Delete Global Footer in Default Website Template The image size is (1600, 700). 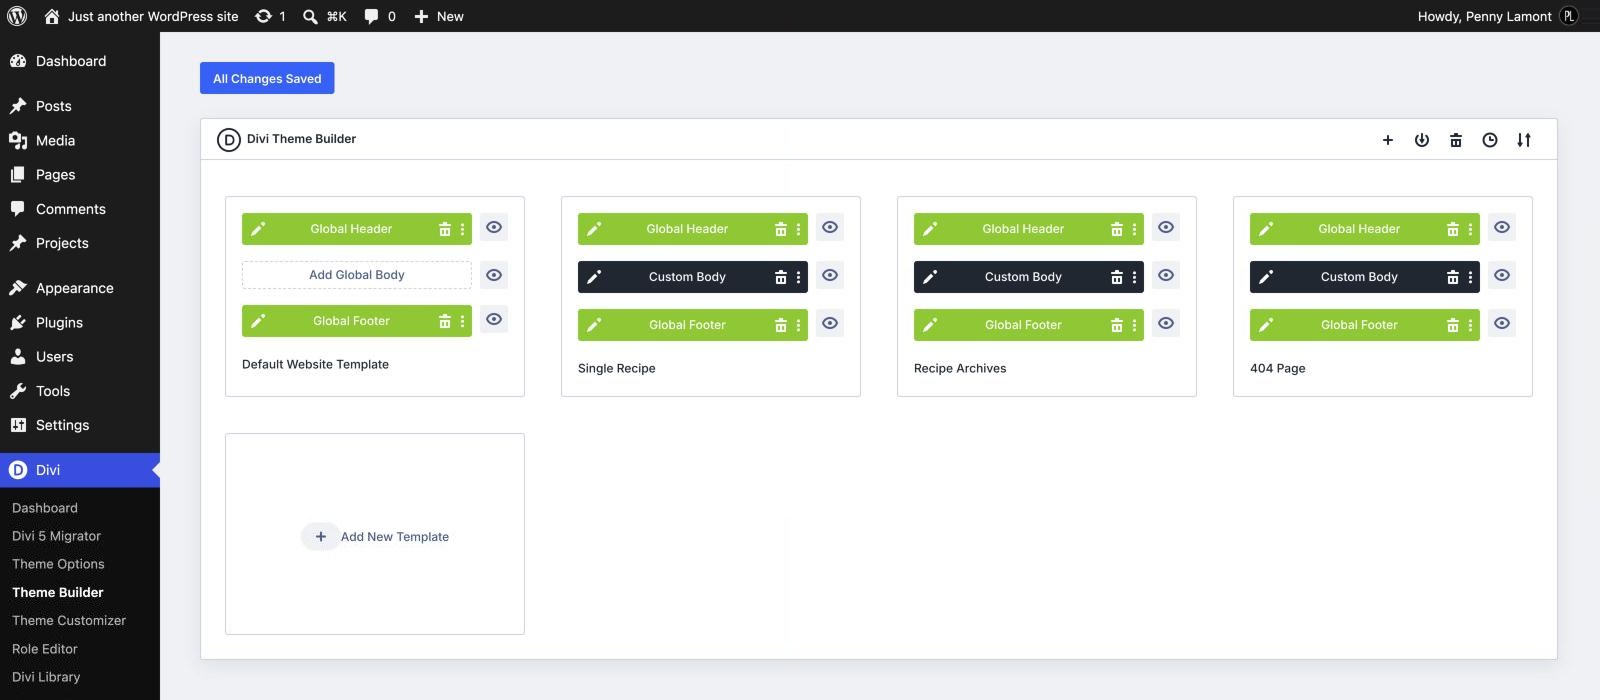point(445,321)
